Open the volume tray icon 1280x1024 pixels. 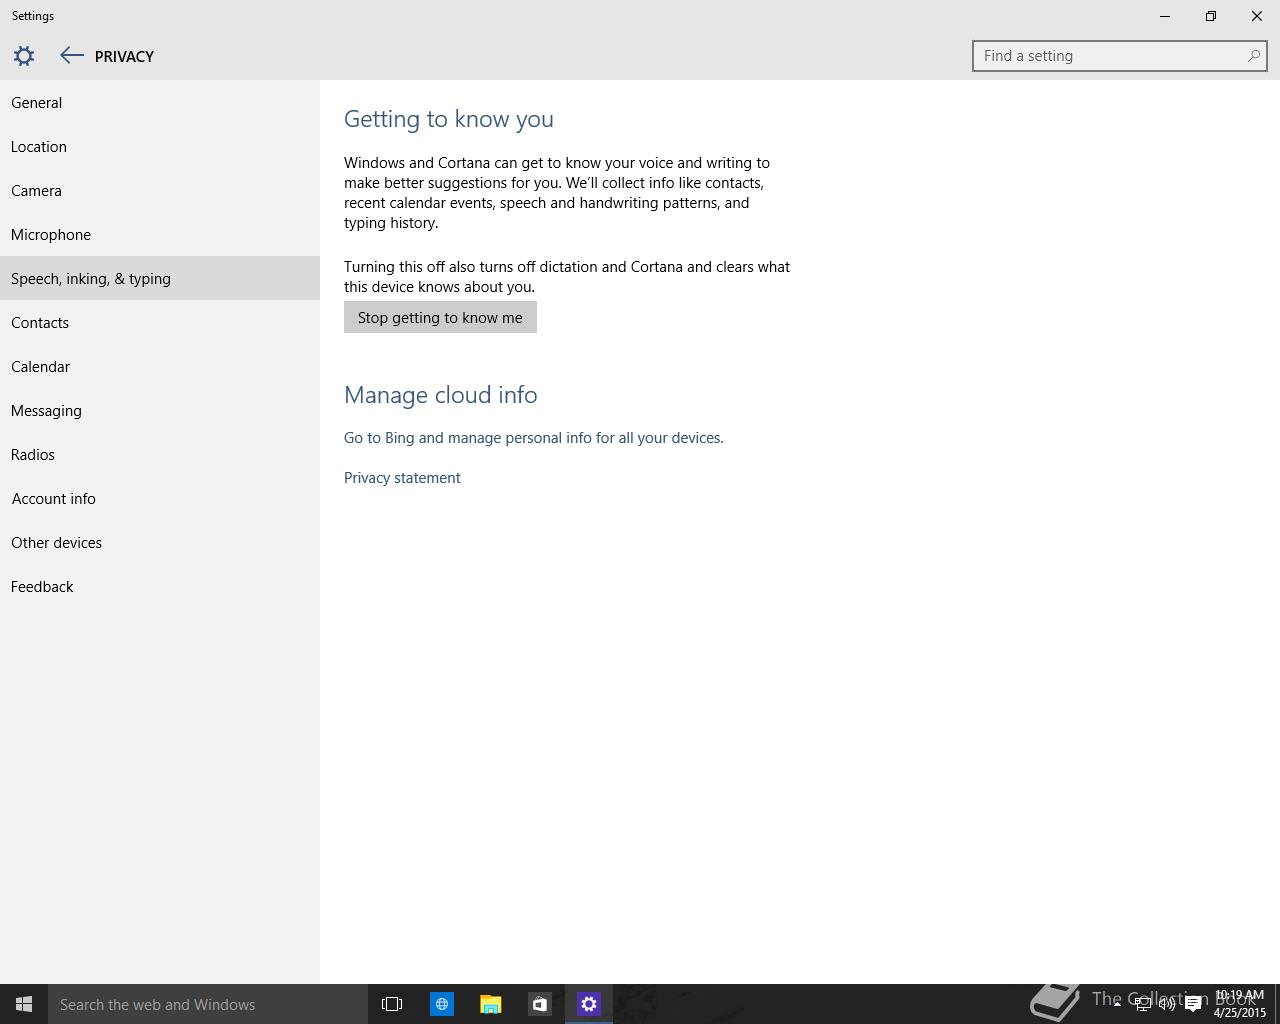click(1167, 1004)
